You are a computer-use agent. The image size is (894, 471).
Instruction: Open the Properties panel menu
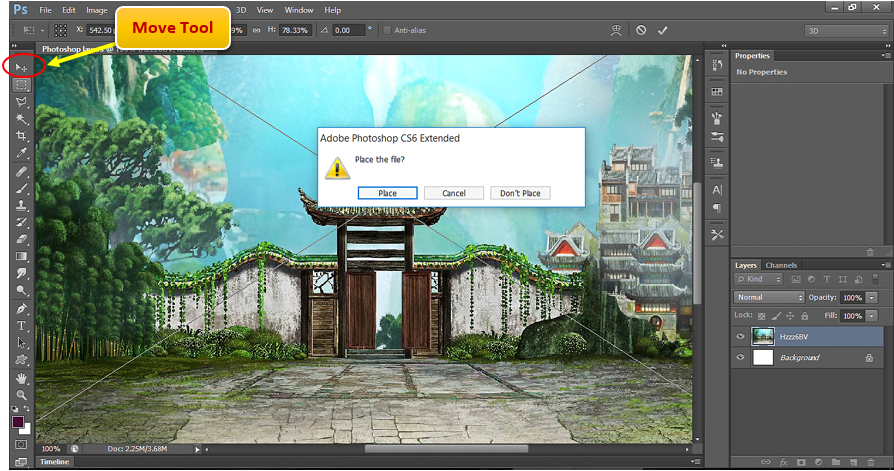pyautogui.click(x=885, y=55)
